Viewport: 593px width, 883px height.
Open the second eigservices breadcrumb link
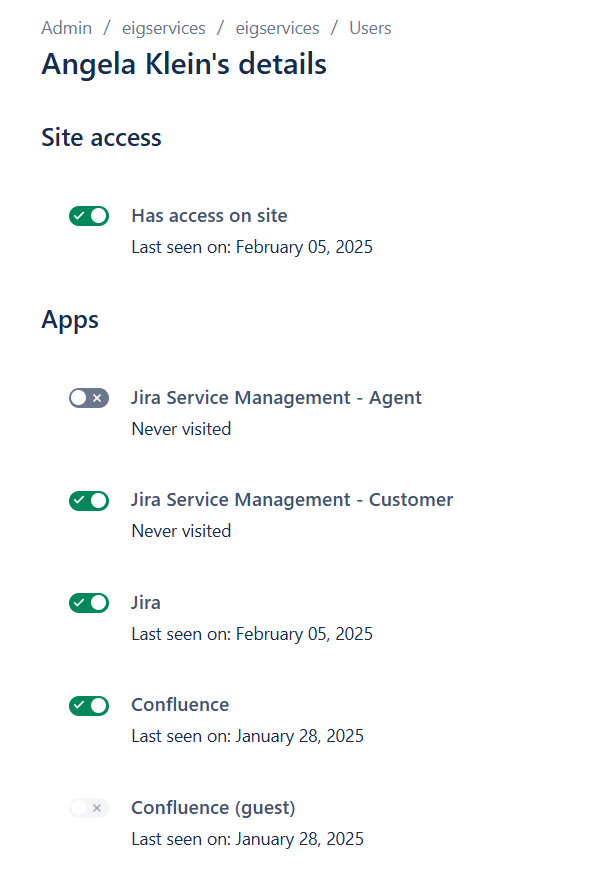(x=277, y=28)
